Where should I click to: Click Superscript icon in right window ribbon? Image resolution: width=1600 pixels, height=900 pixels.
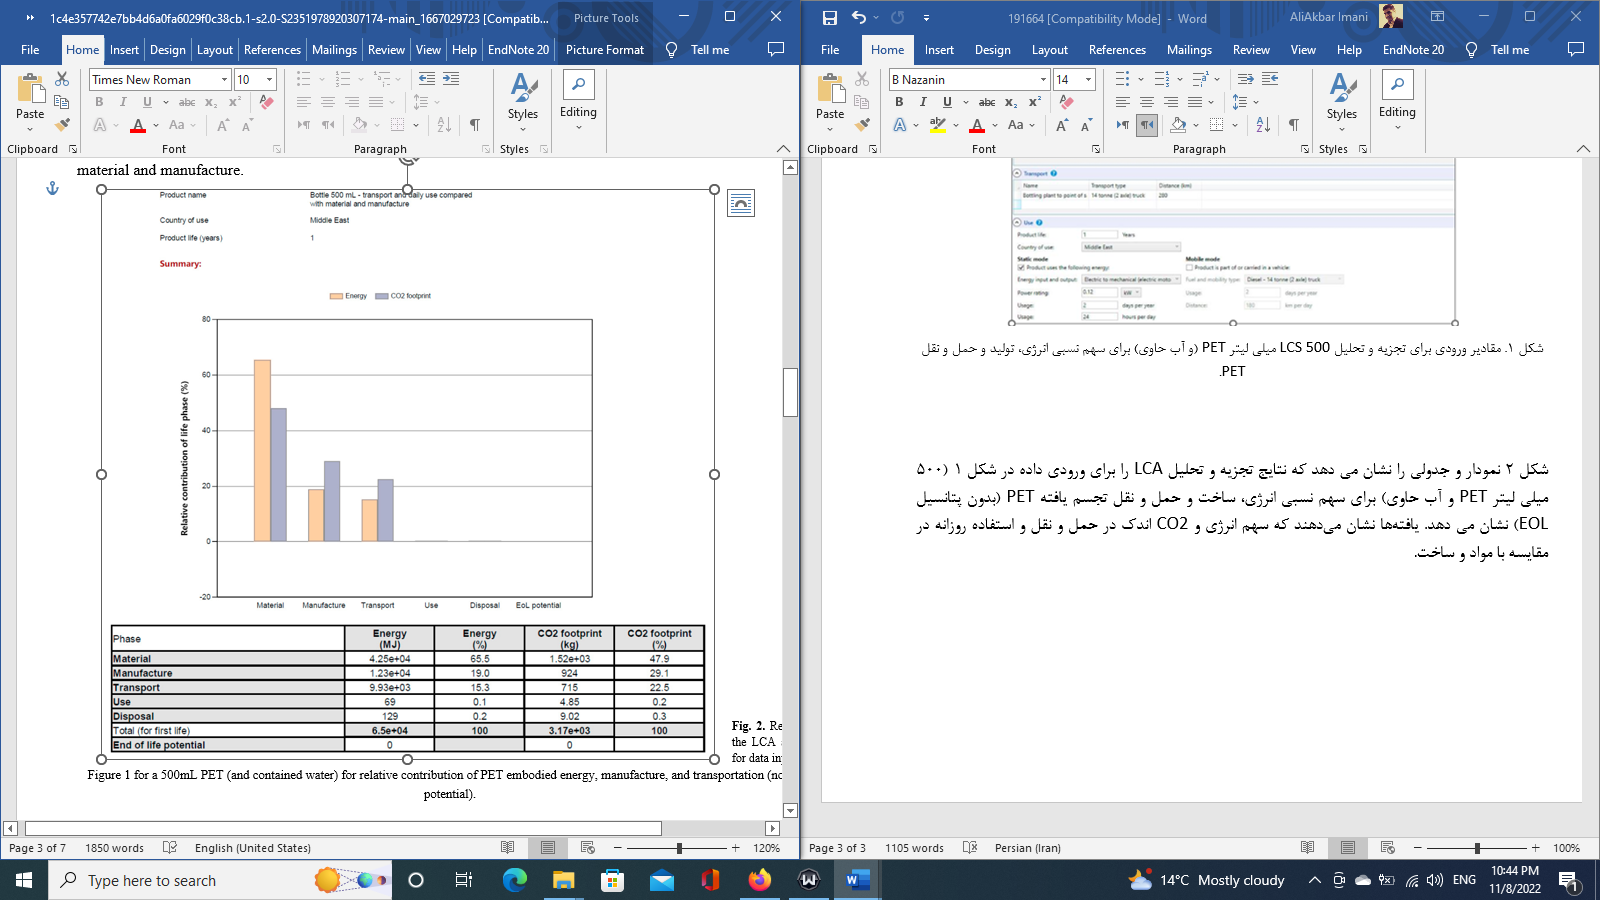coord(1035,102)
